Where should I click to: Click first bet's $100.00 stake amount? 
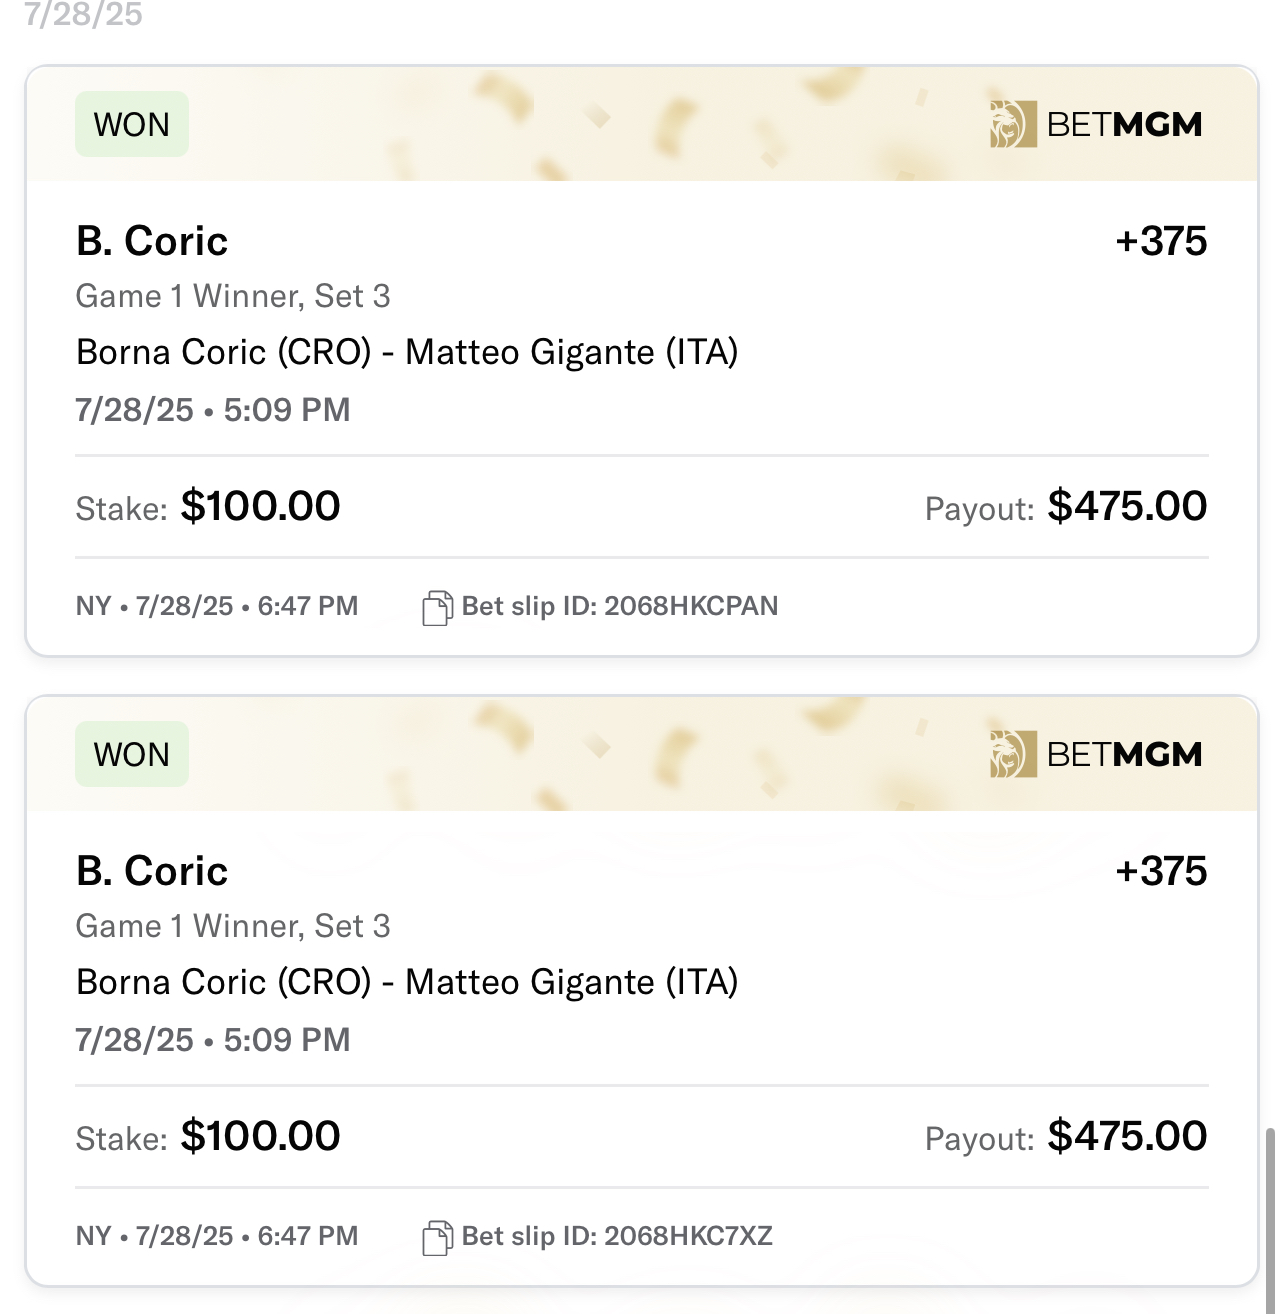(x=260, y=506)
